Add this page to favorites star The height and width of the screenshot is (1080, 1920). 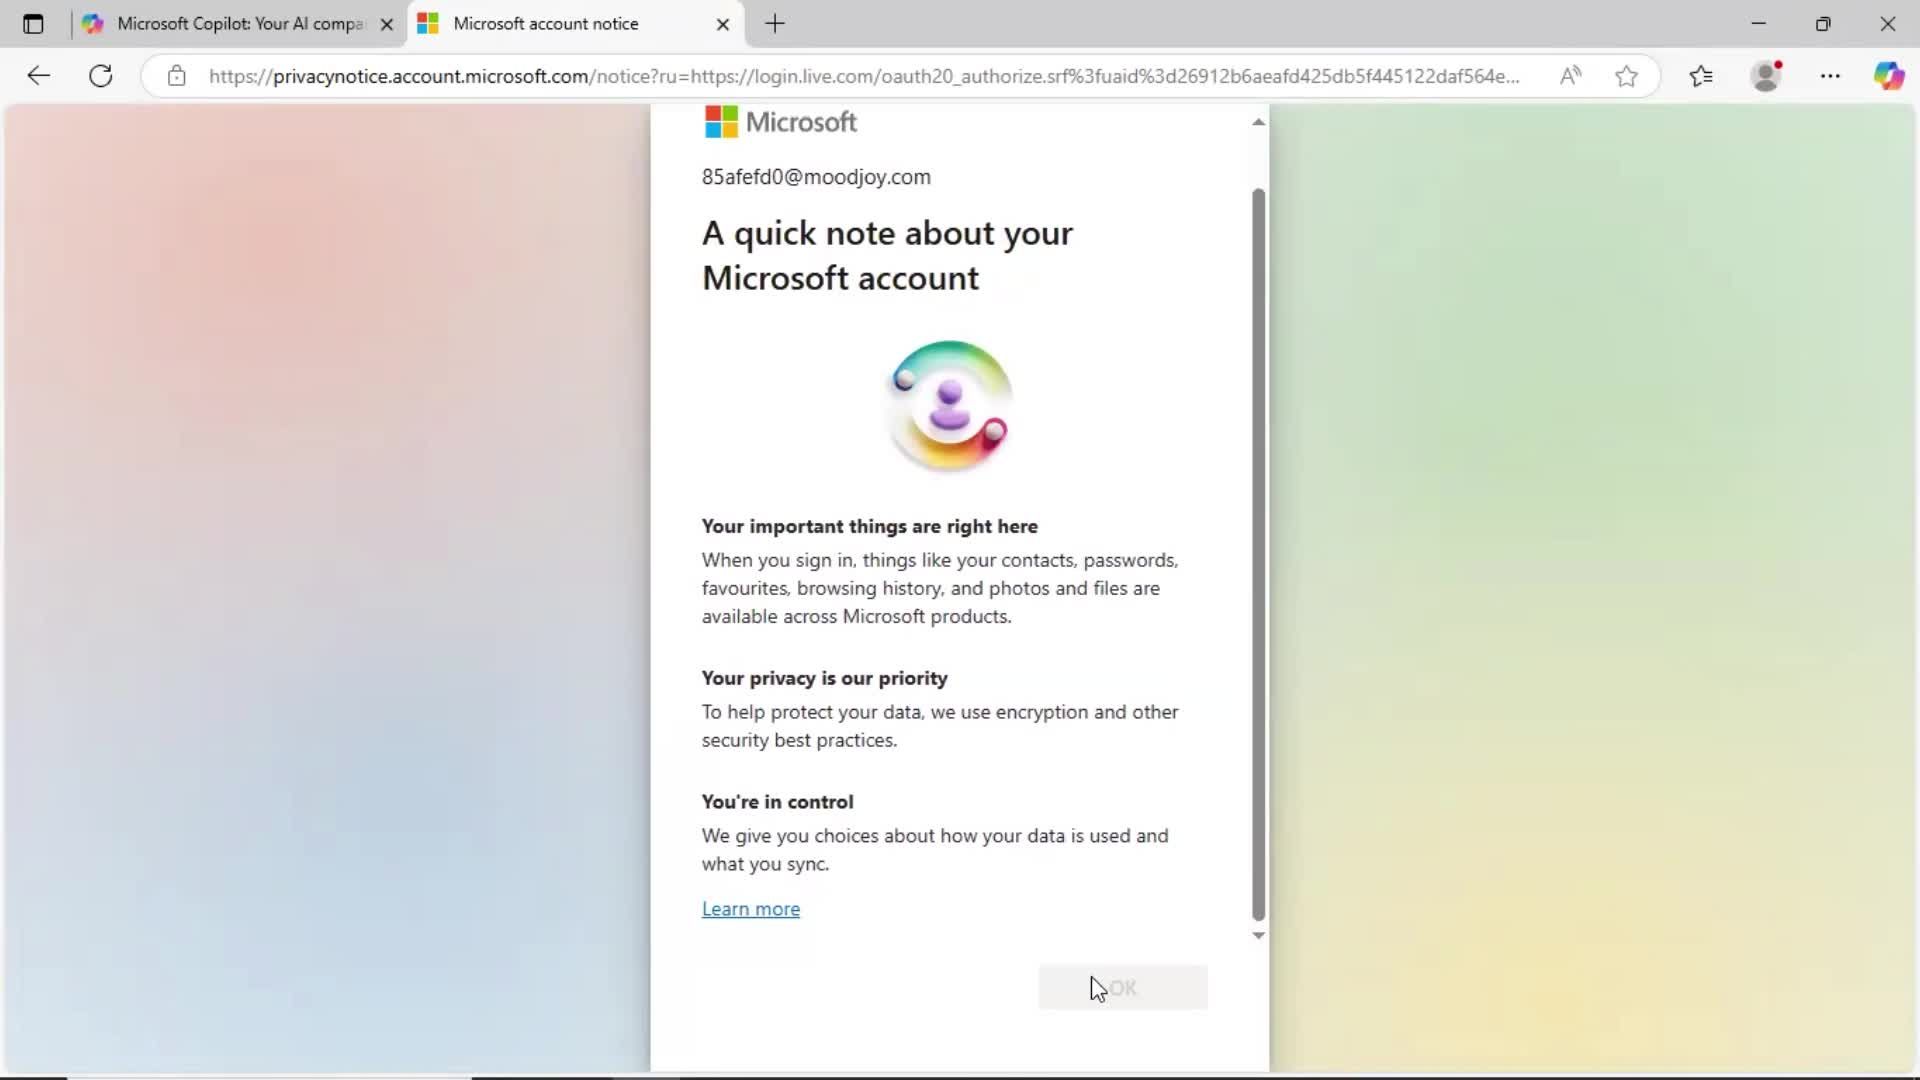[x=1626, y=76]
